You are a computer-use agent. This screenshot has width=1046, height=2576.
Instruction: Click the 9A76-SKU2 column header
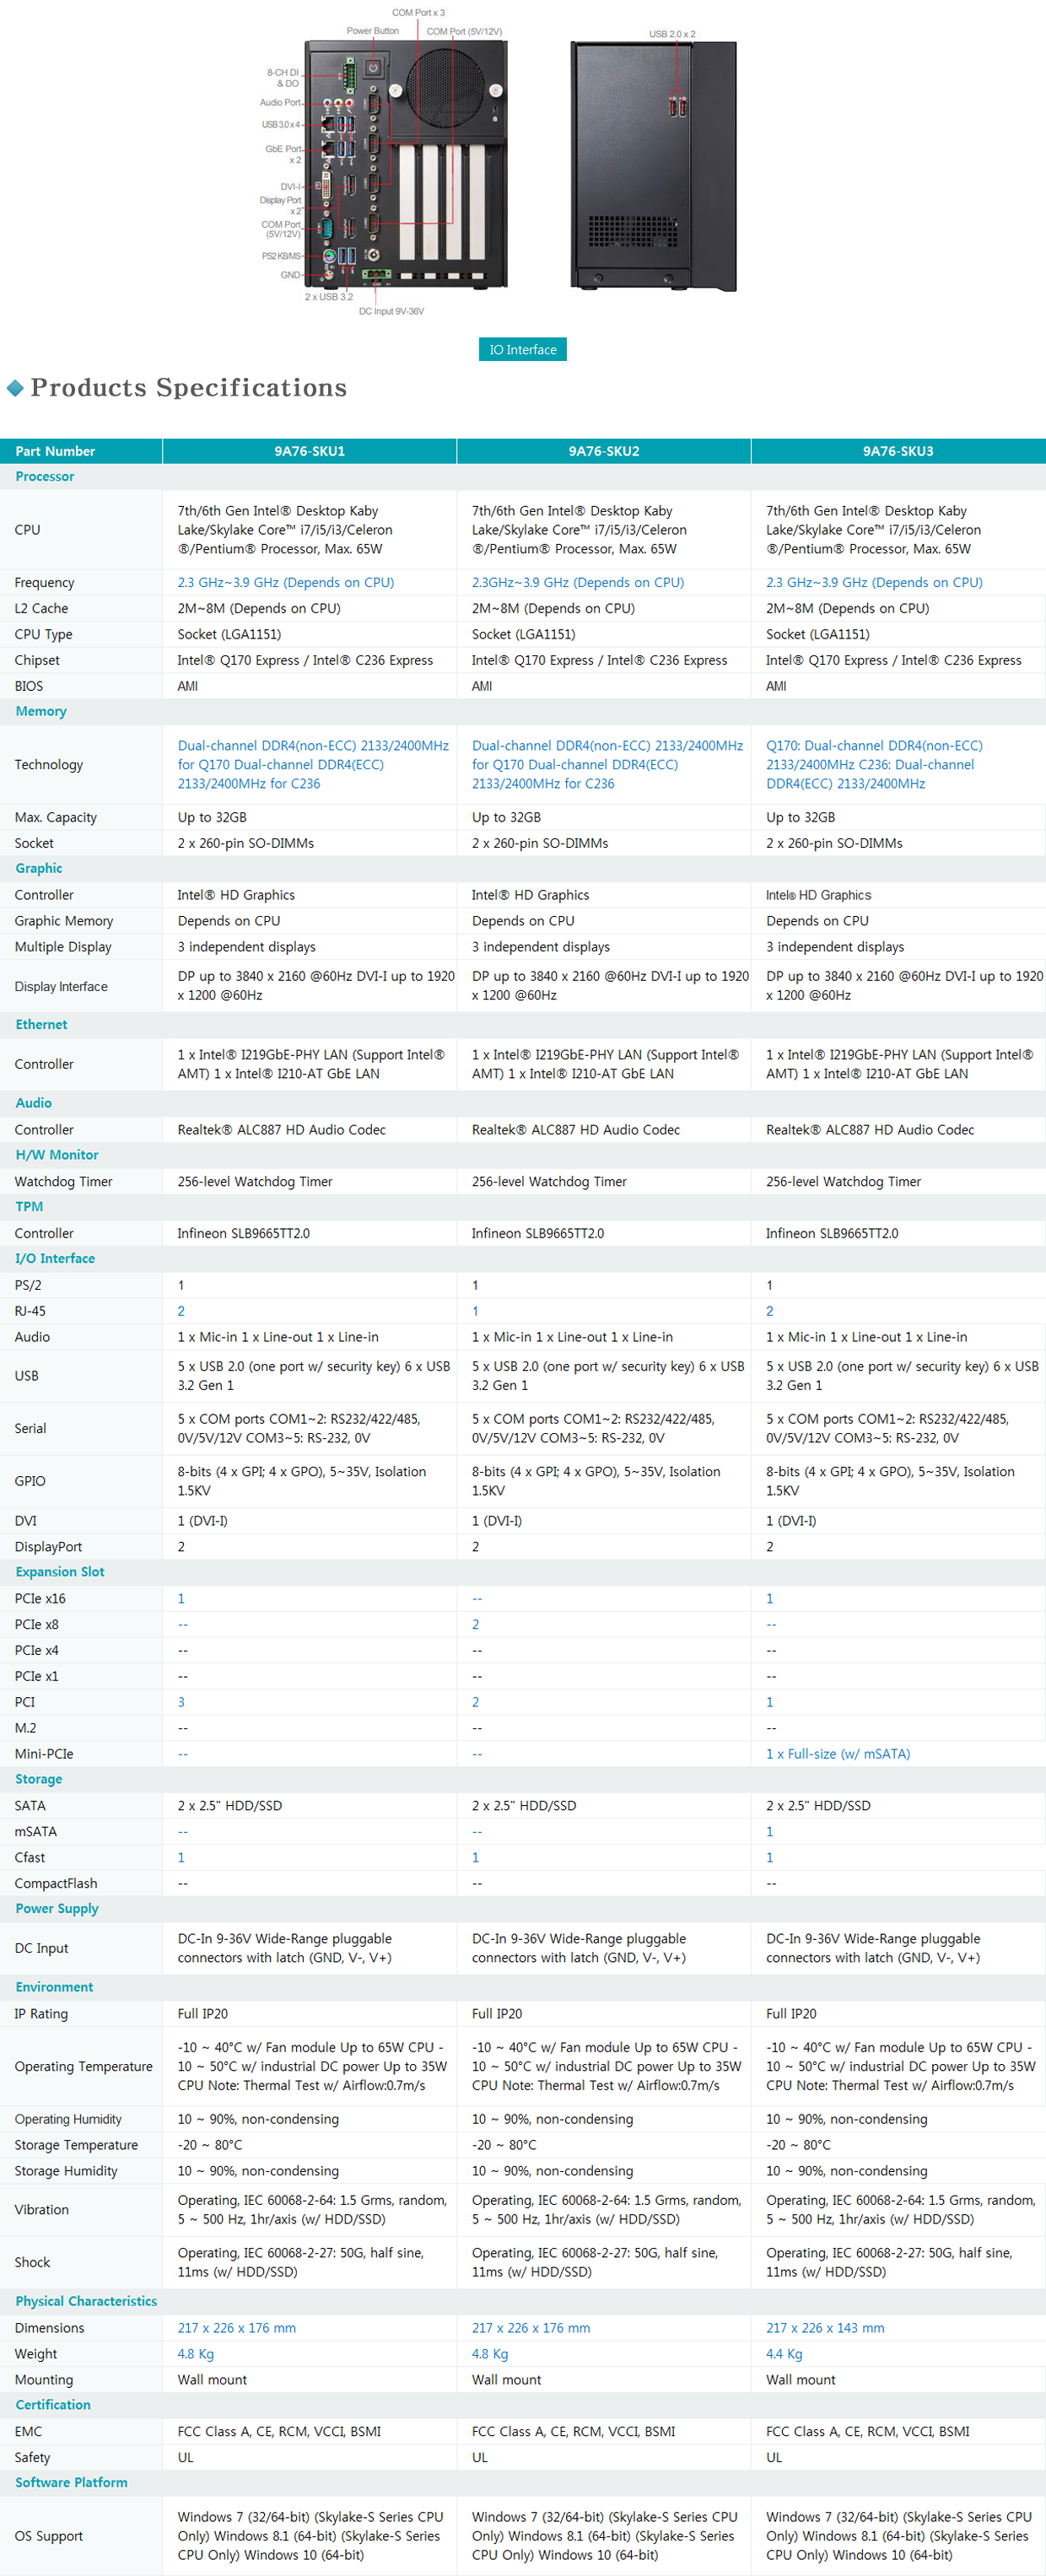point(604,451)
